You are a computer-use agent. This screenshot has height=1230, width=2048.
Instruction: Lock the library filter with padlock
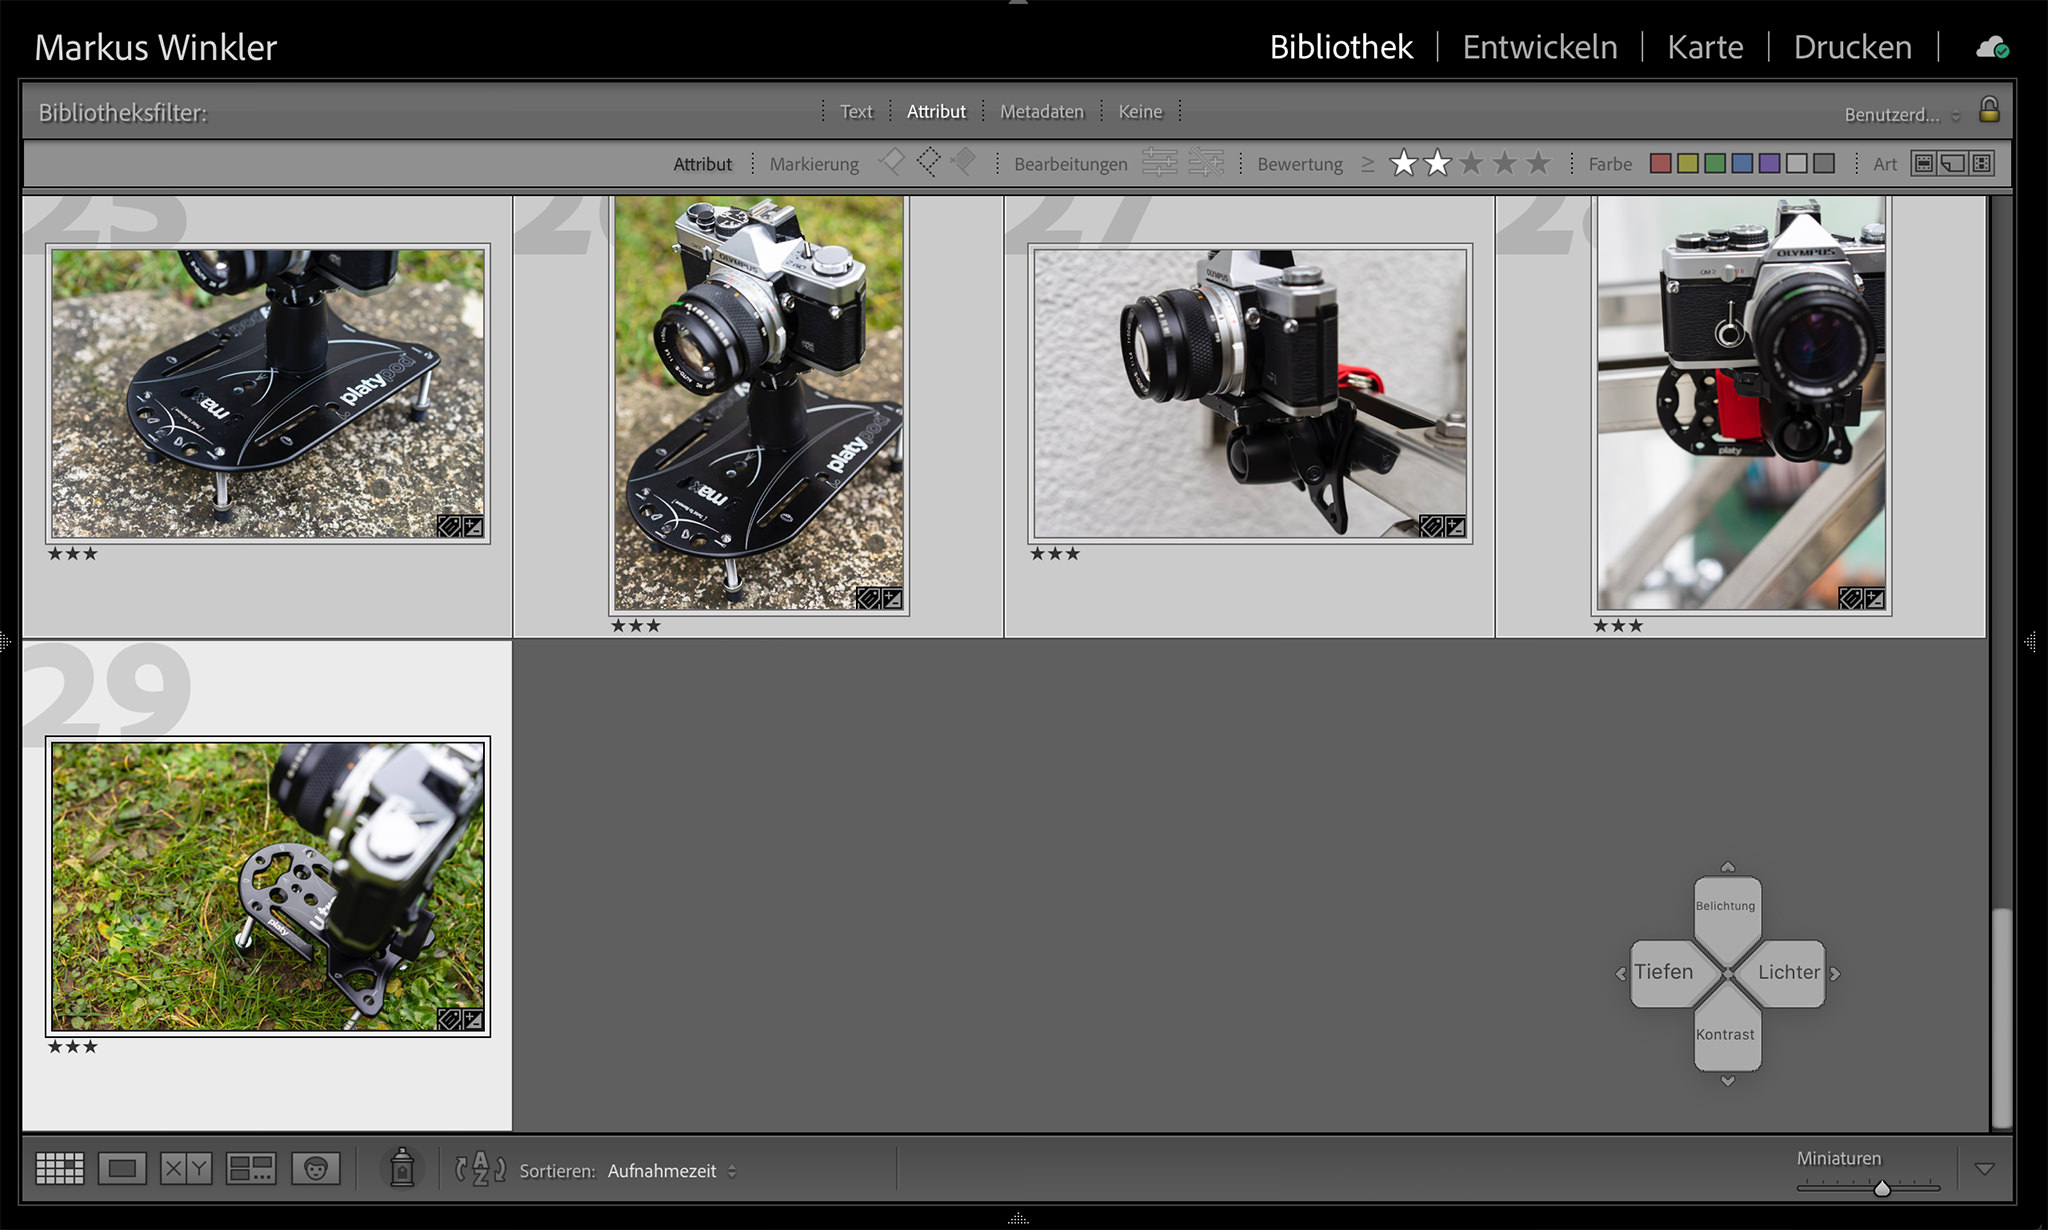pos(1989,109)
